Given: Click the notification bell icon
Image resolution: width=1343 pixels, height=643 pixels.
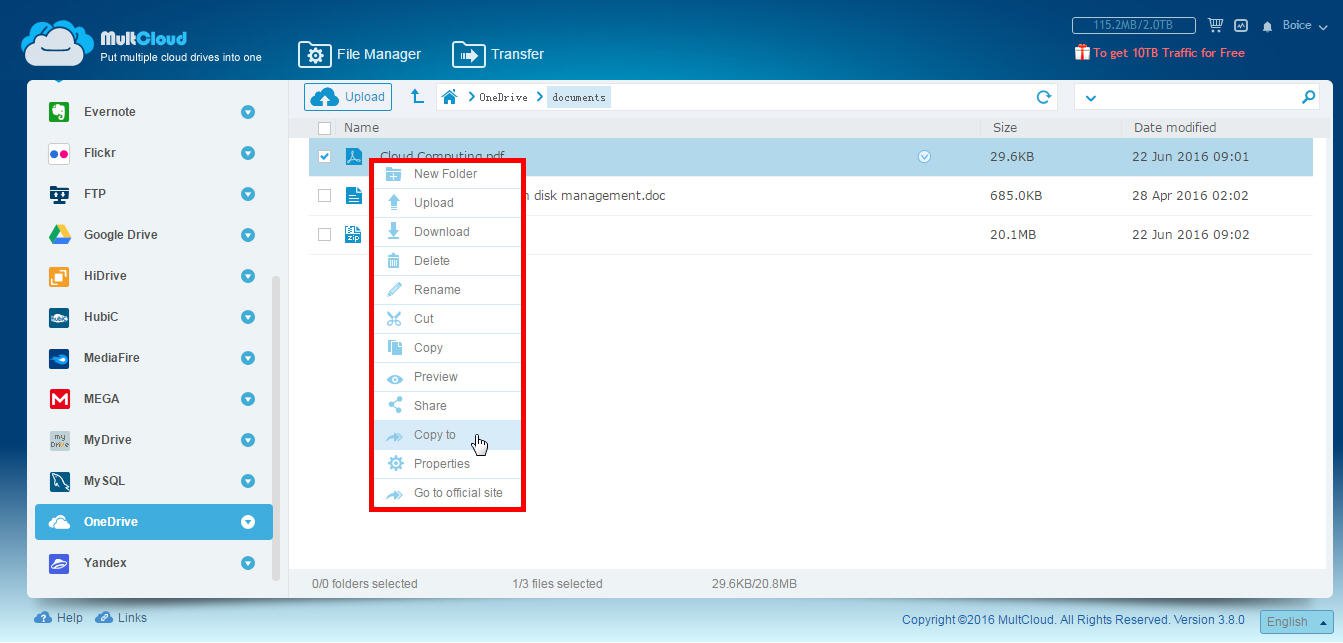Looking at the screenshot, I should [1268, 26].
